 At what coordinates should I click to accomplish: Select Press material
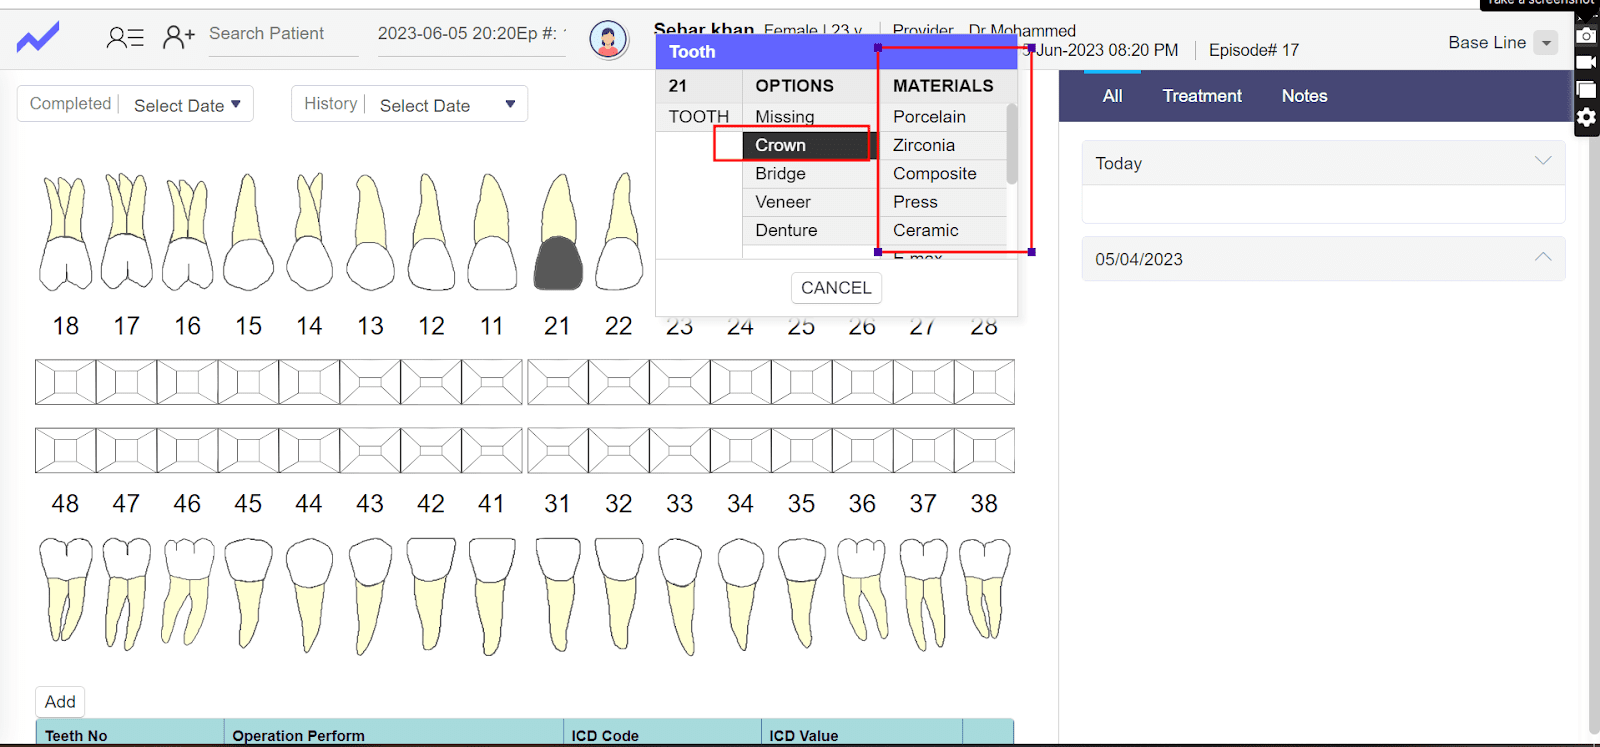pyautogui.click(x=943, y=202)
